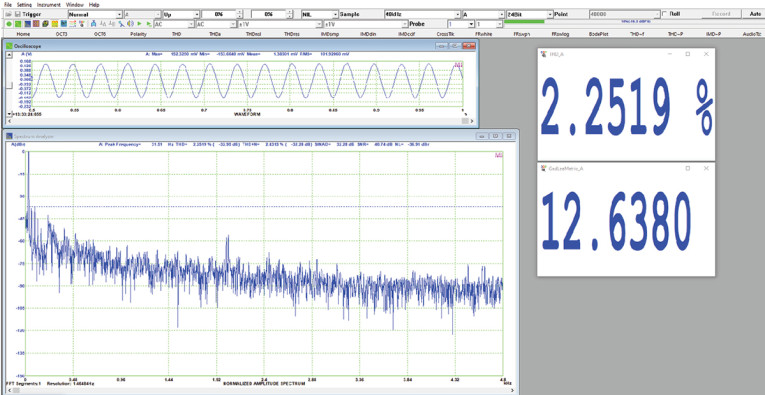Select the THD tab in panel bar

tap(176, 34)
